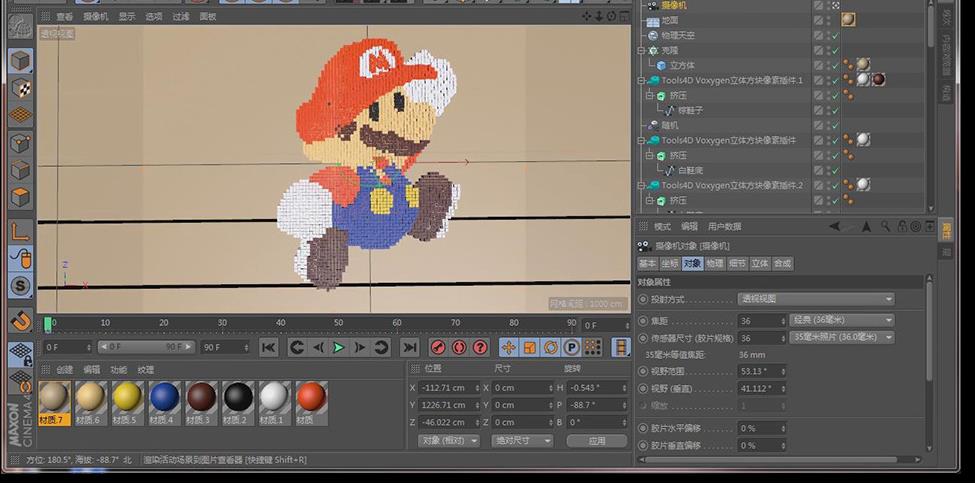Open the 对象 (相对) coordinate dropdown
The width and height of the screenshot is (975, 485).
(x=449, y=440)
